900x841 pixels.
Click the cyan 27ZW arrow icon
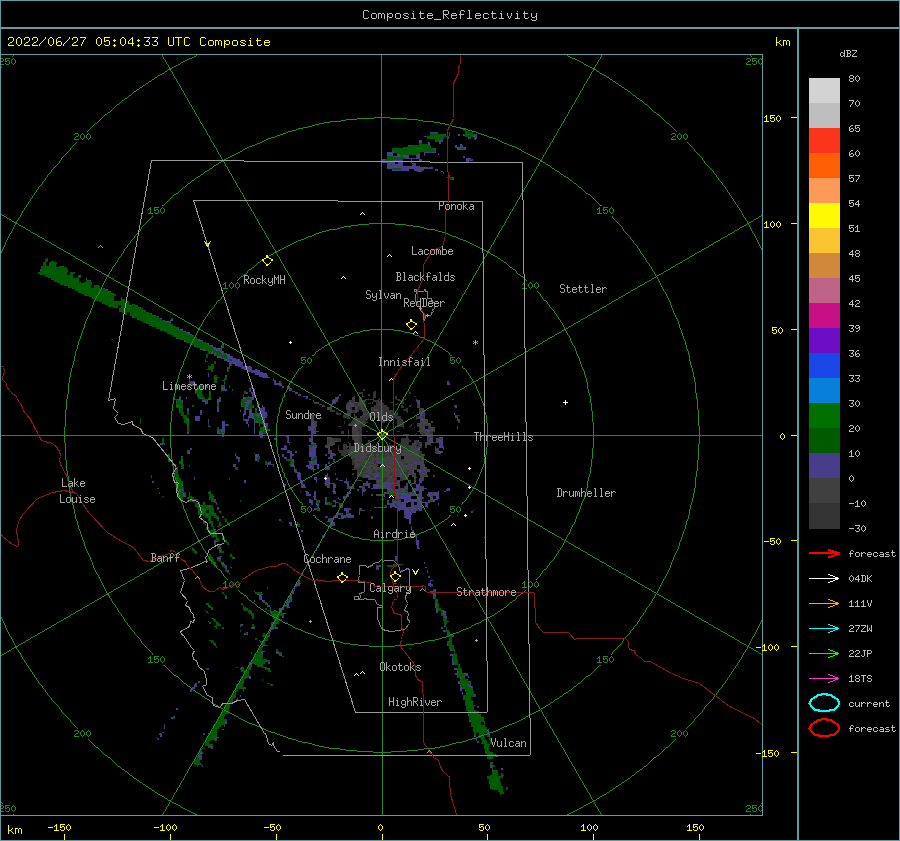[824, 629]
